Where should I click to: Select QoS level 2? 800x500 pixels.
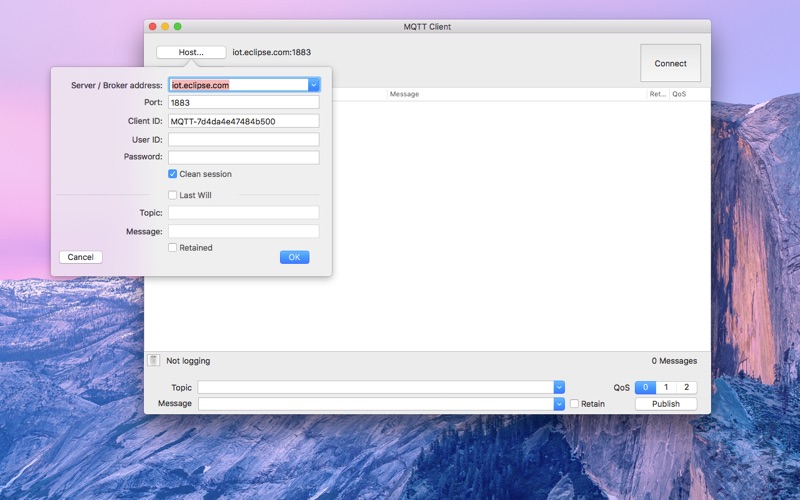click(687, 387)
